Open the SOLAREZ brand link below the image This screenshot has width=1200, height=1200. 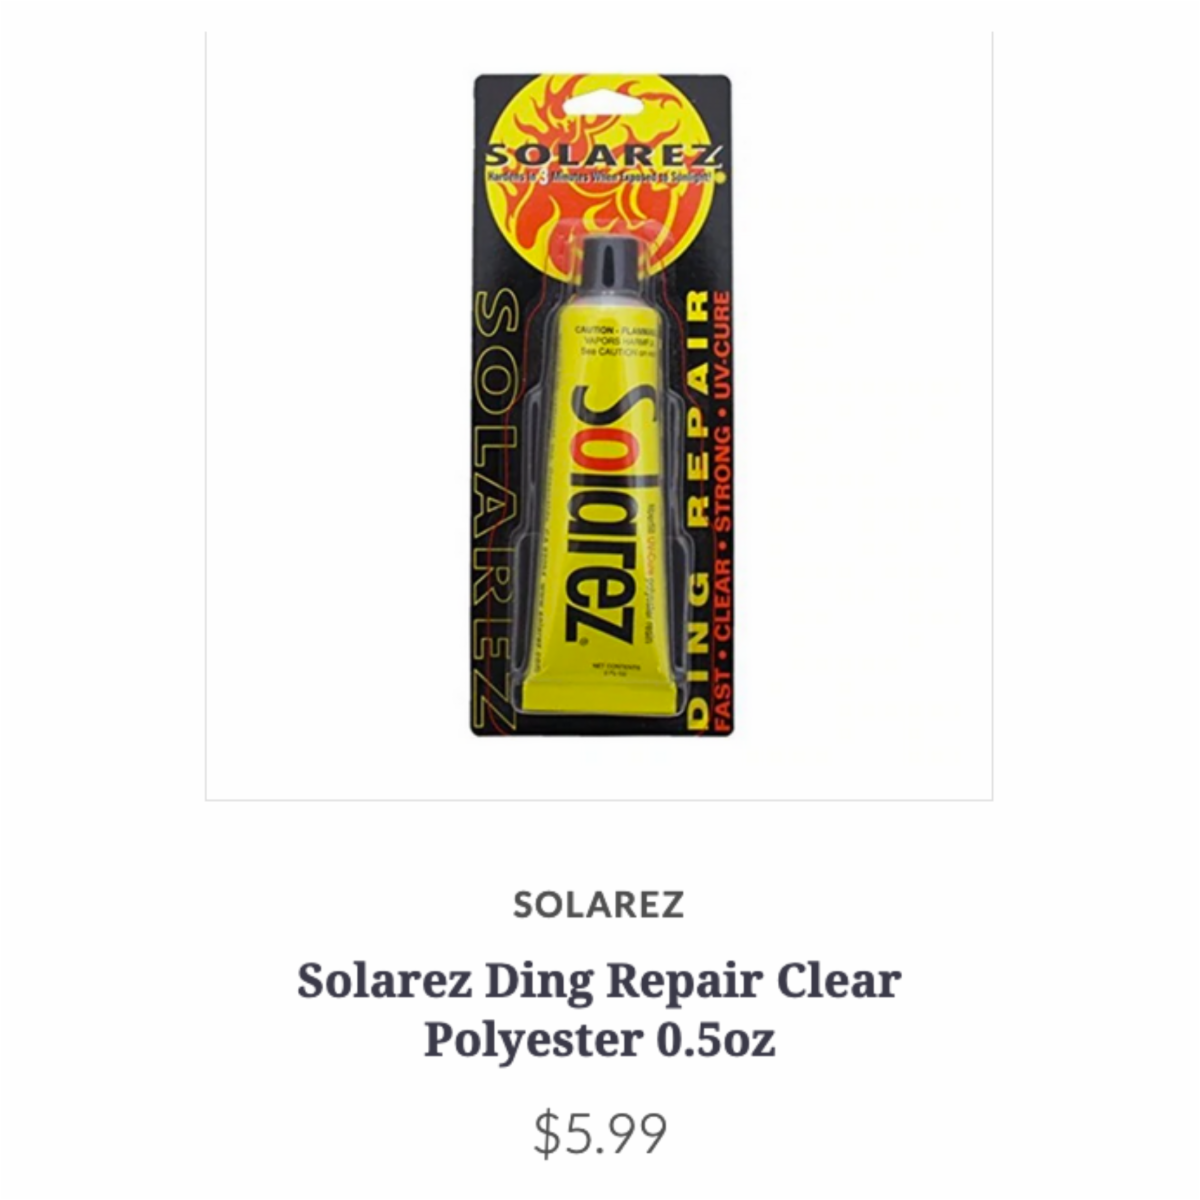click(599, 904)
